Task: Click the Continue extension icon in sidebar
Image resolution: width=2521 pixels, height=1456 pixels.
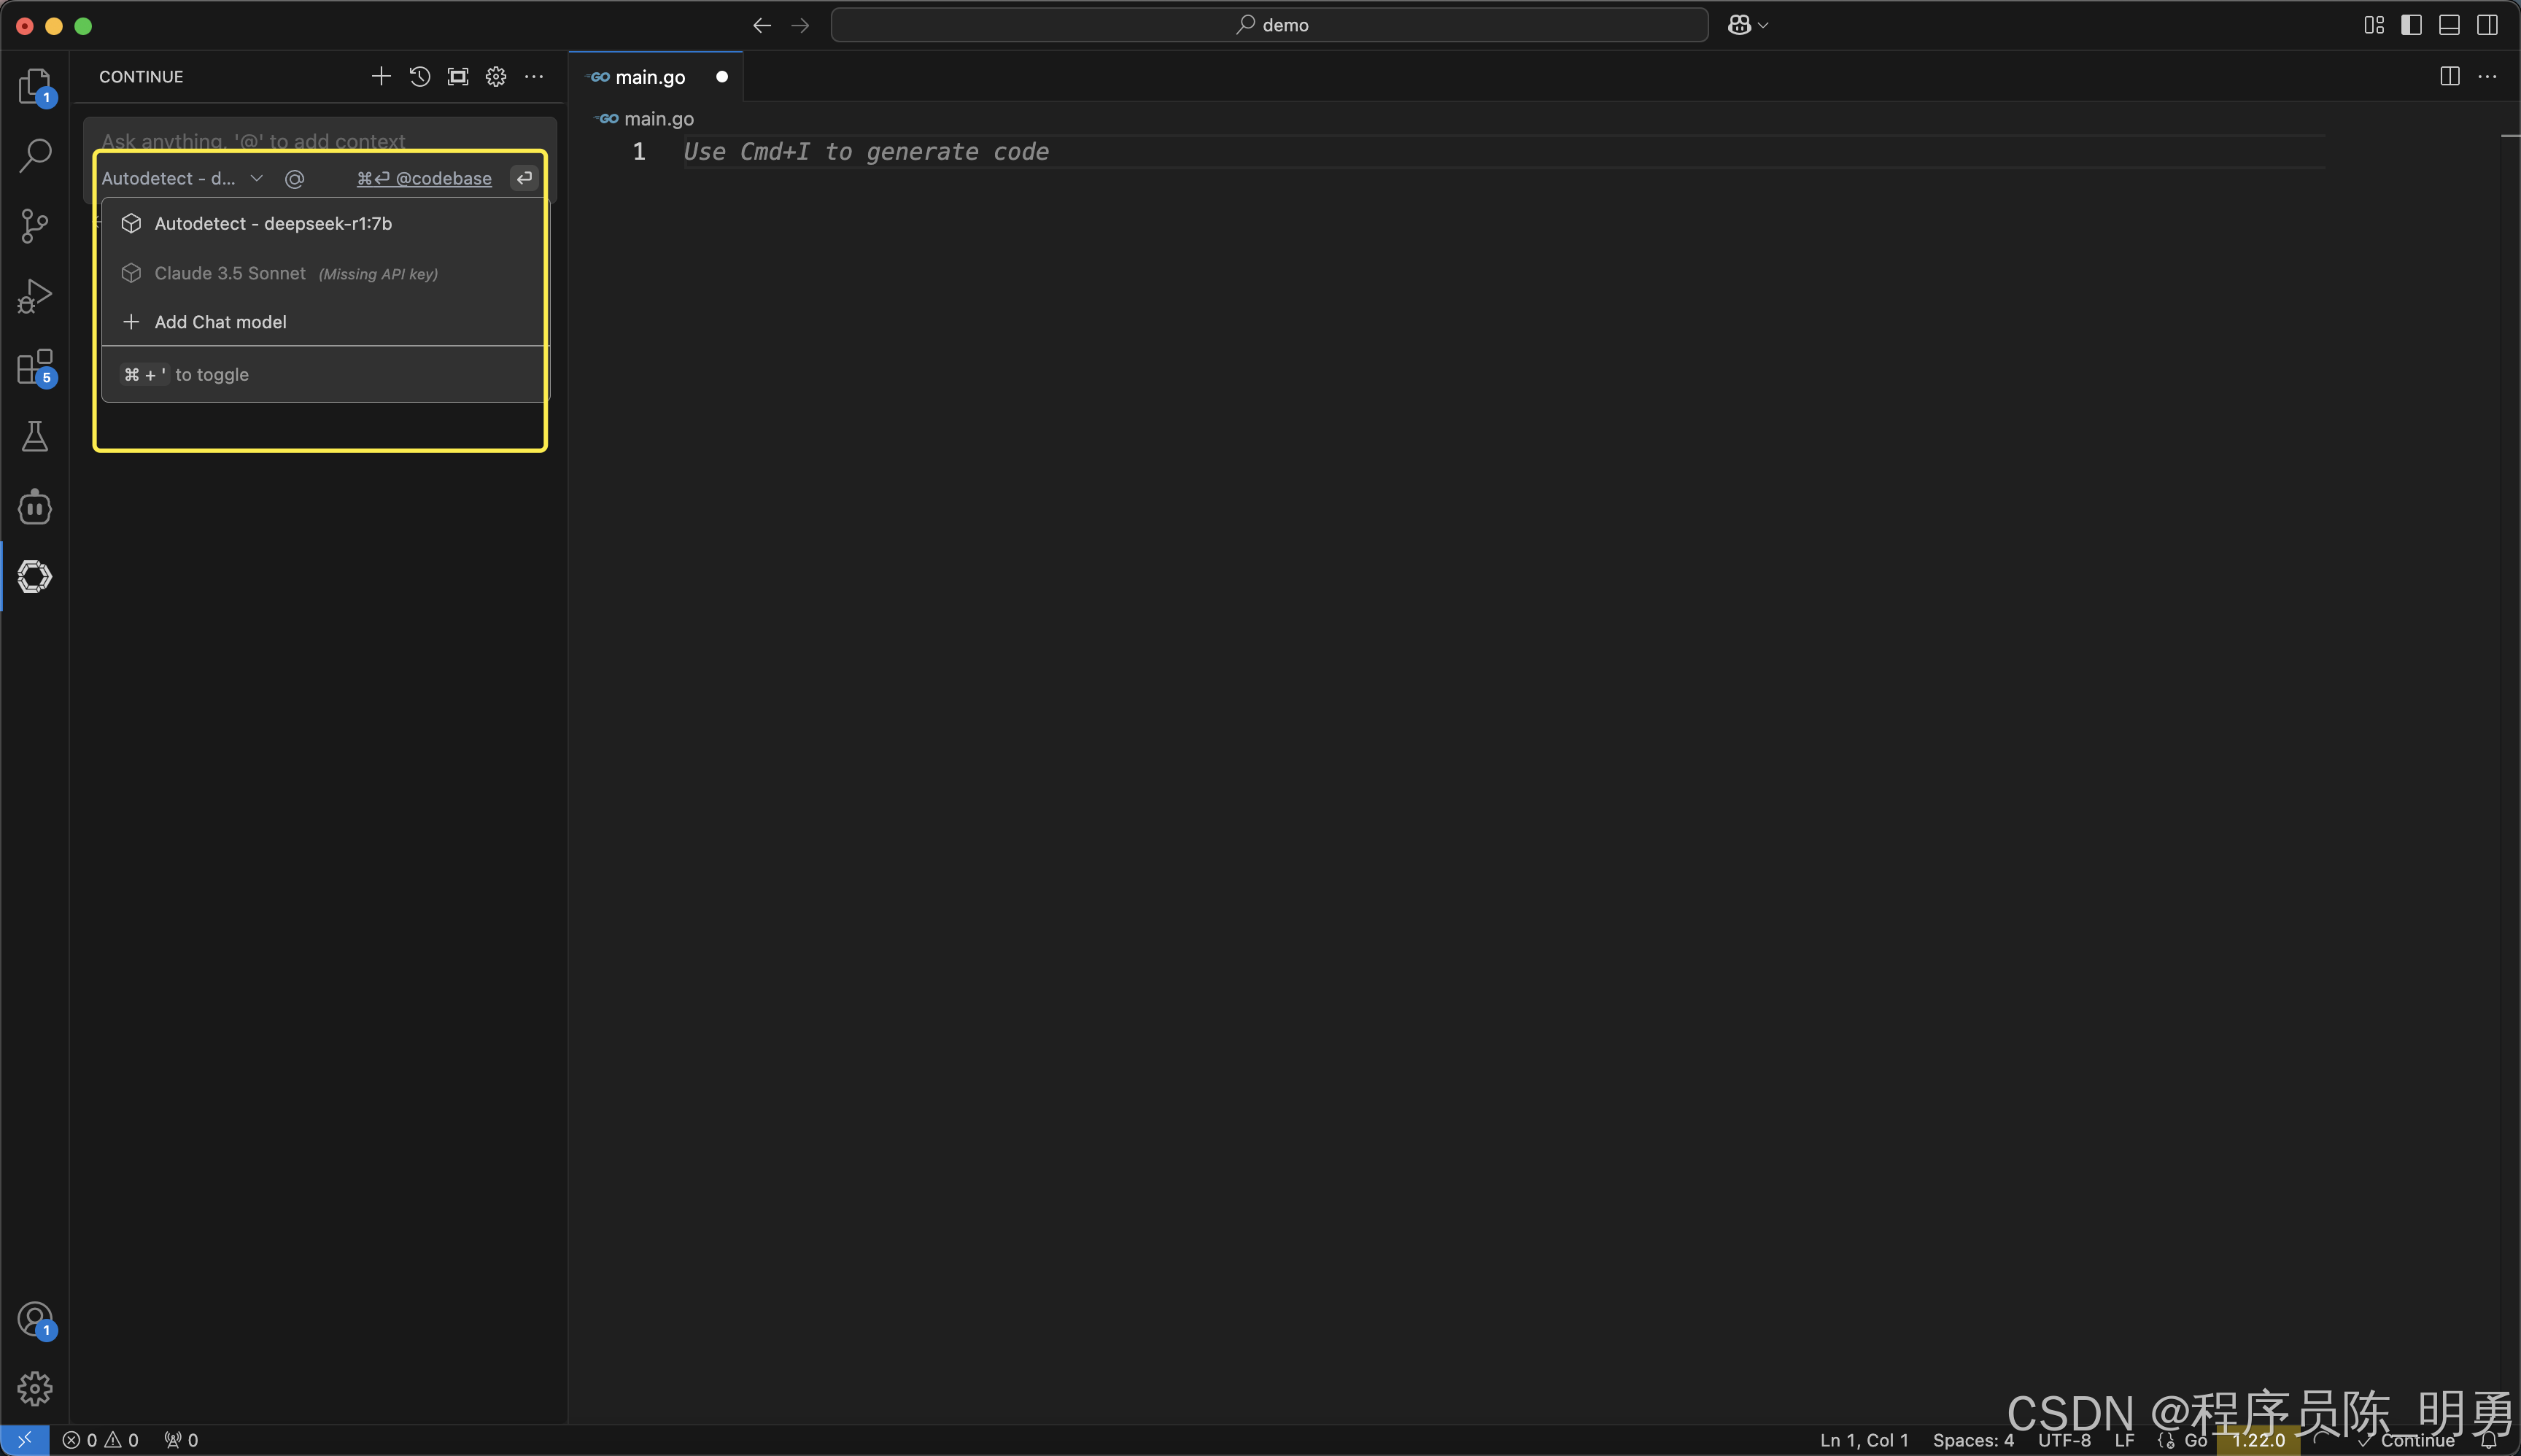Action: pyautogui.click(x=35, y=576)
